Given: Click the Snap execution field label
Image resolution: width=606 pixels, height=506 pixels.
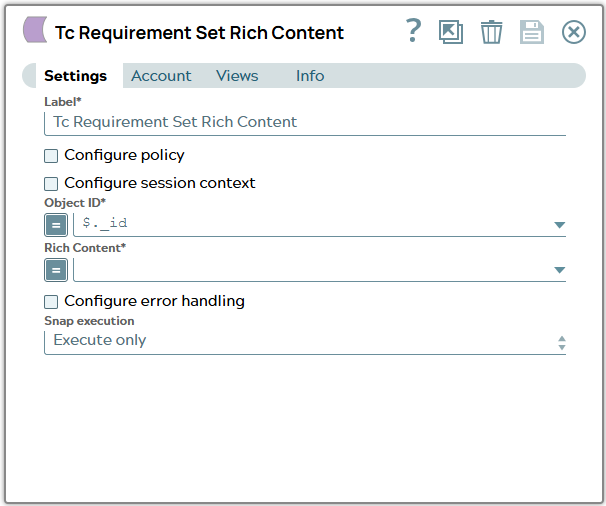Looking at the screenshot, I should pos(89,321).
